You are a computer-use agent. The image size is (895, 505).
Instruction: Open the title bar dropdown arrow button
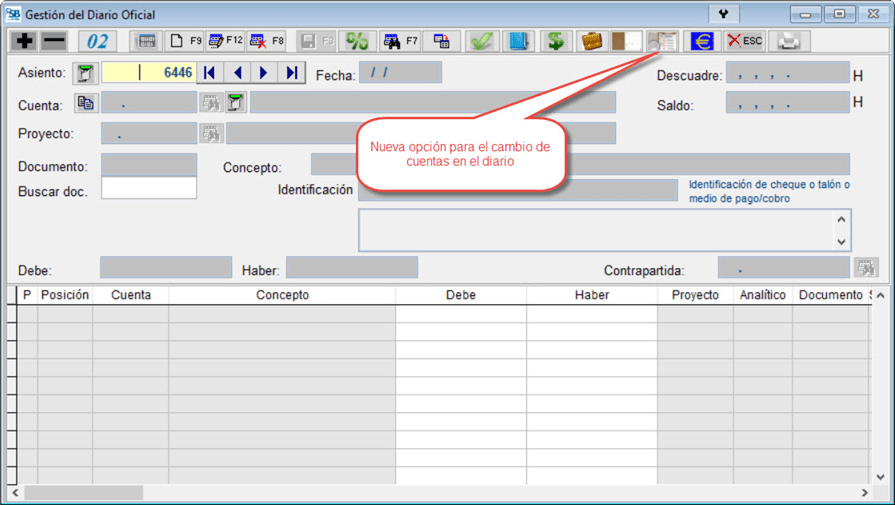pyautogui.click(x=723, y=14)
